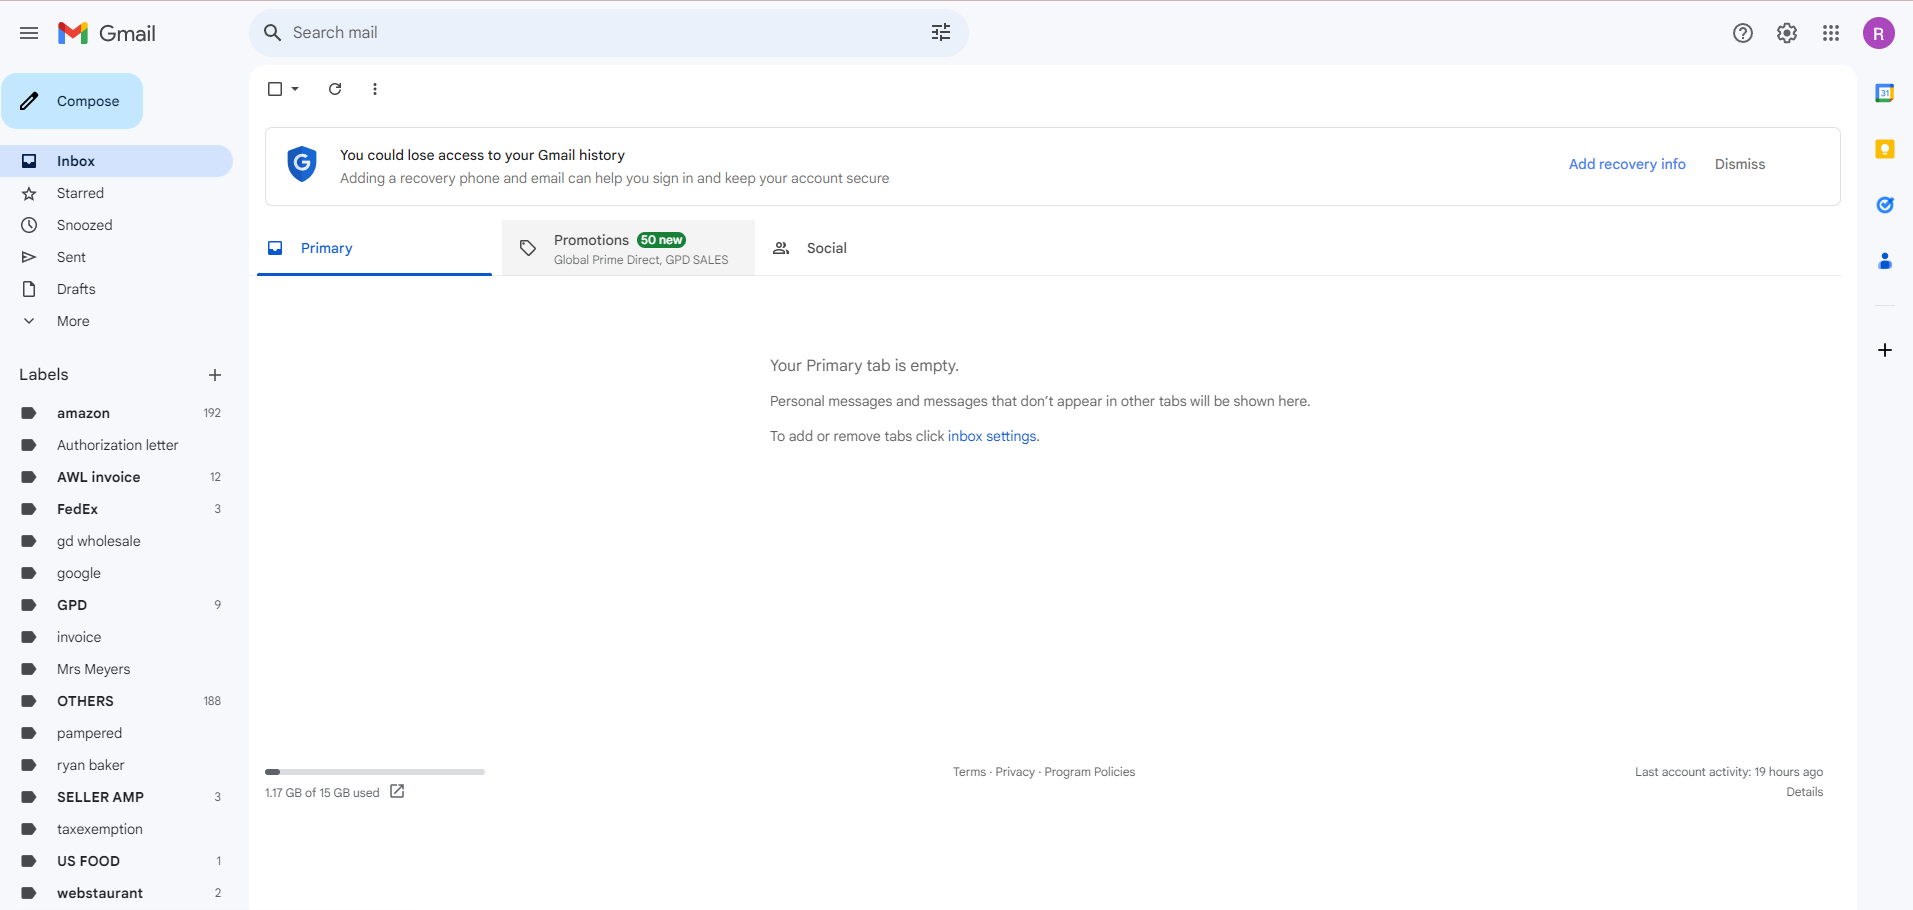Dismiss the recovery warning banner
This screenshot has height=910, width=1913.
click(1740, 164)
